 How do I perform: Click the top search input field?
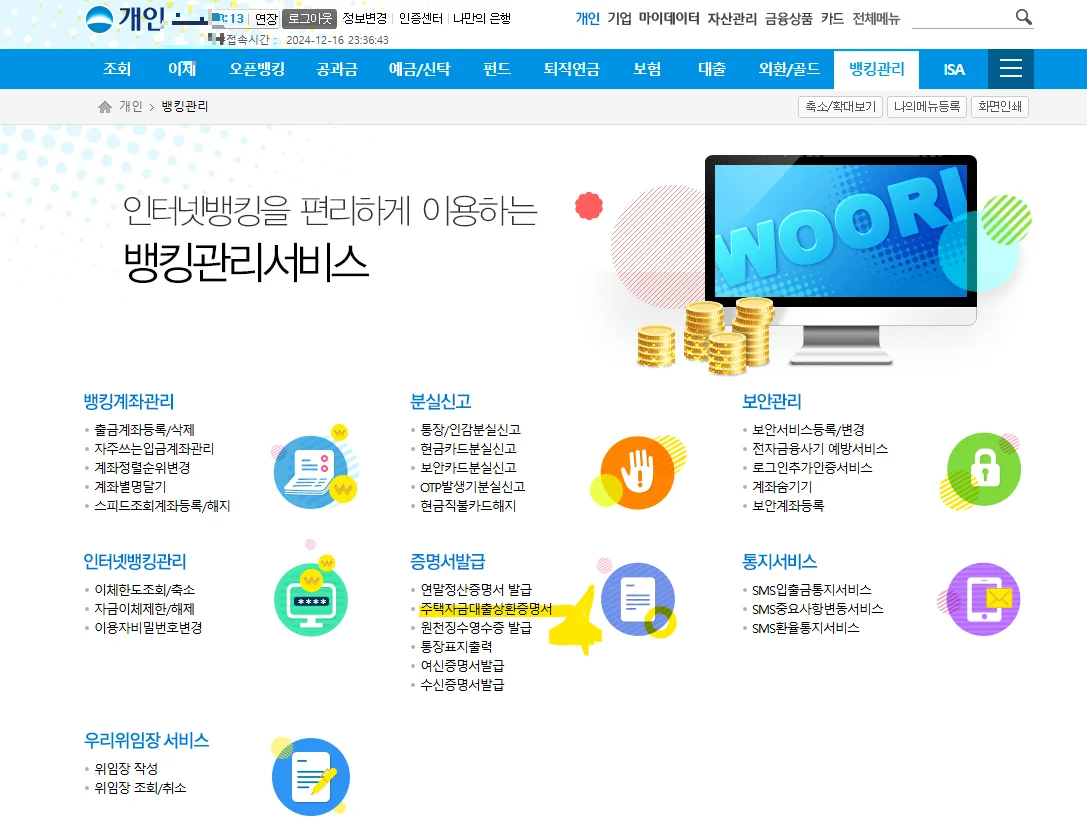[962, 17]
